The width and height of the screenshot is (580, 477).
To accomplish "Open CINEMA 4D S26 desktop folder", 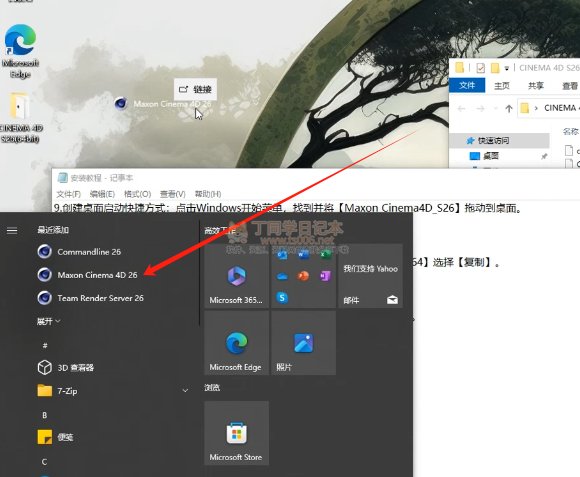I will (20, 118).
